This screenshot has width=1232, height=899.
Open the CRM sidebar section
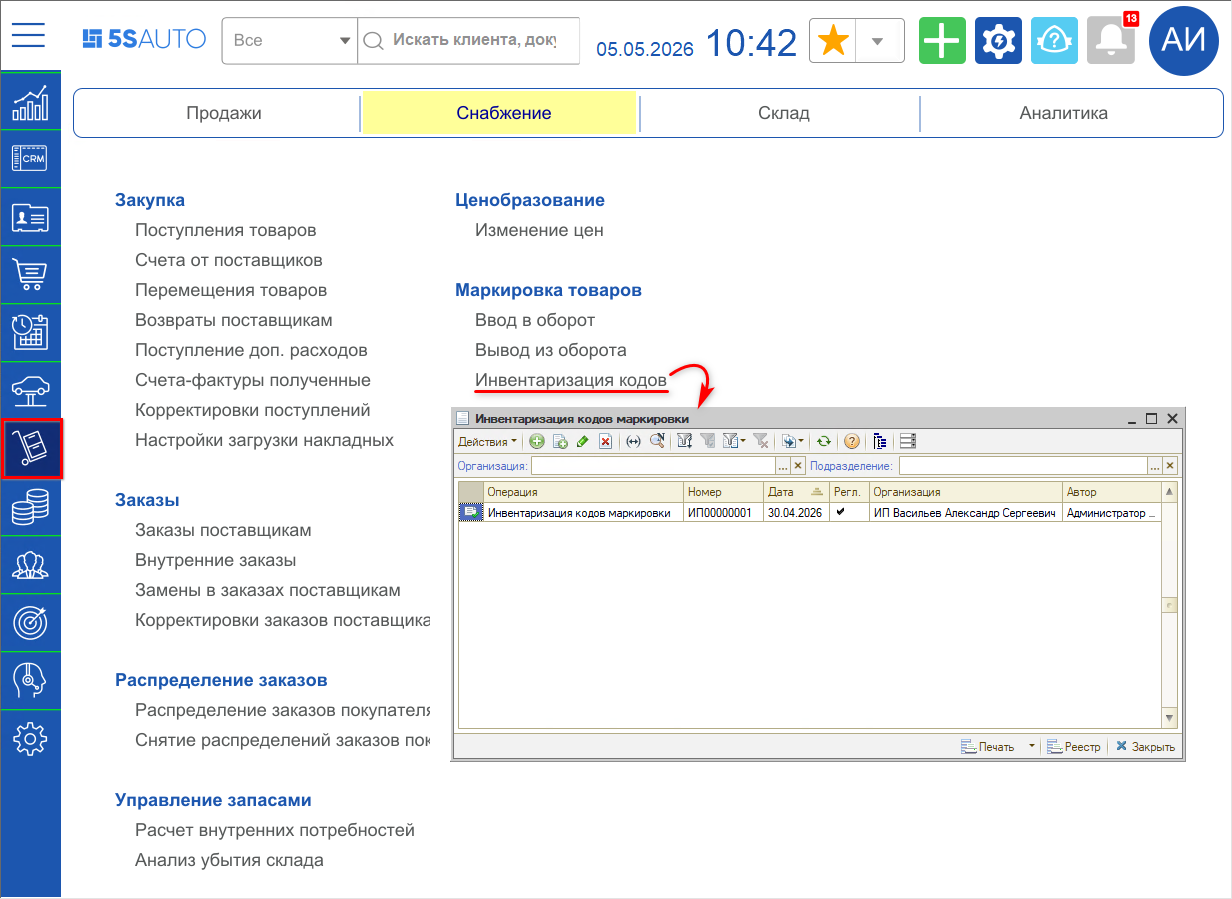pos(30,159)
